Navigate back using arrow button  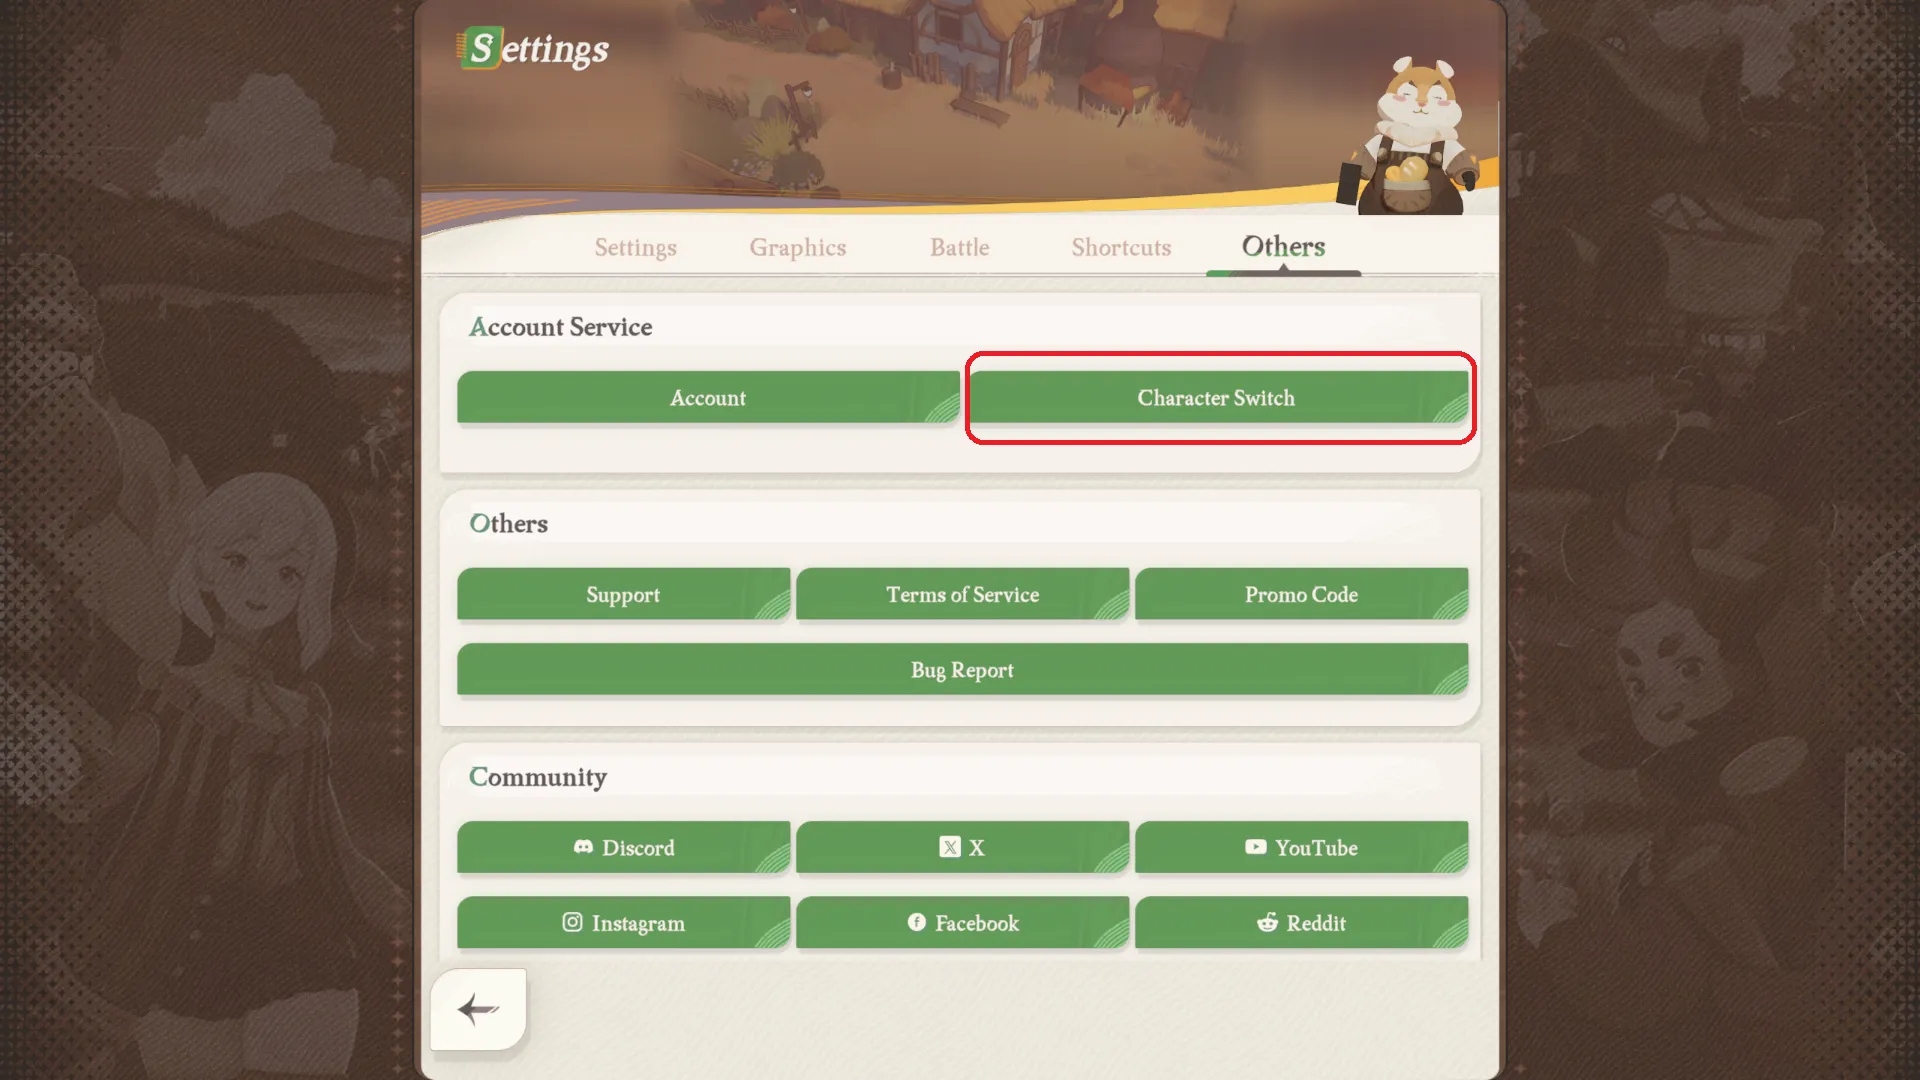(x=477, y=1009)
